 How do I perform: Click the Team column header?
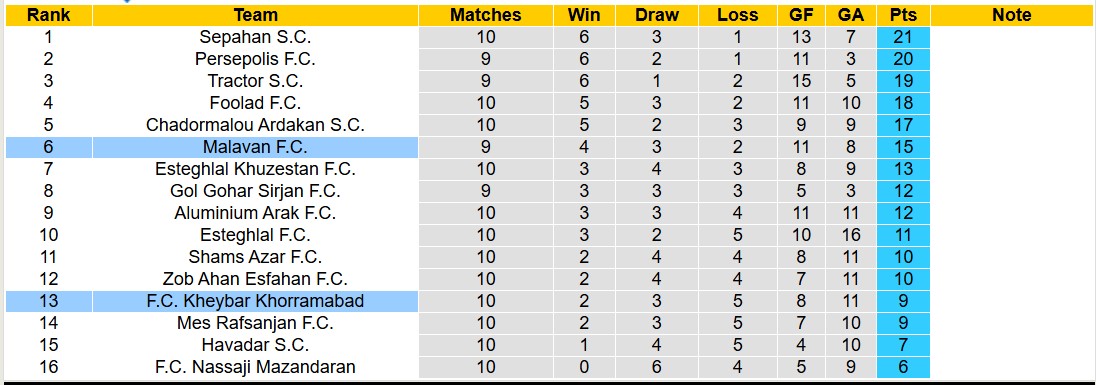tap(255, 15)
